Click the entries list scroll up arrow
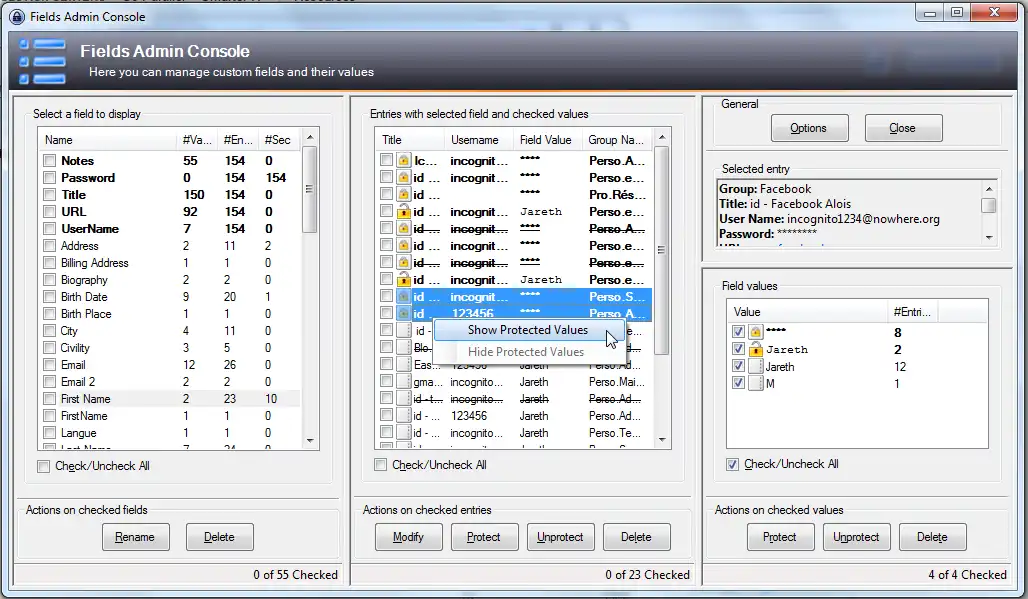 662,137
